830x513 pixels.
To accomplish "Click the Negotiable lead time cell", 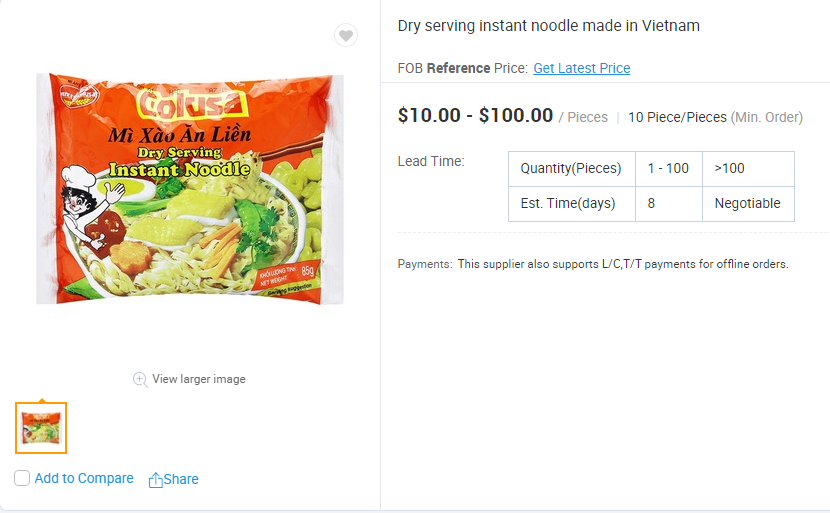I will [747, 203].
